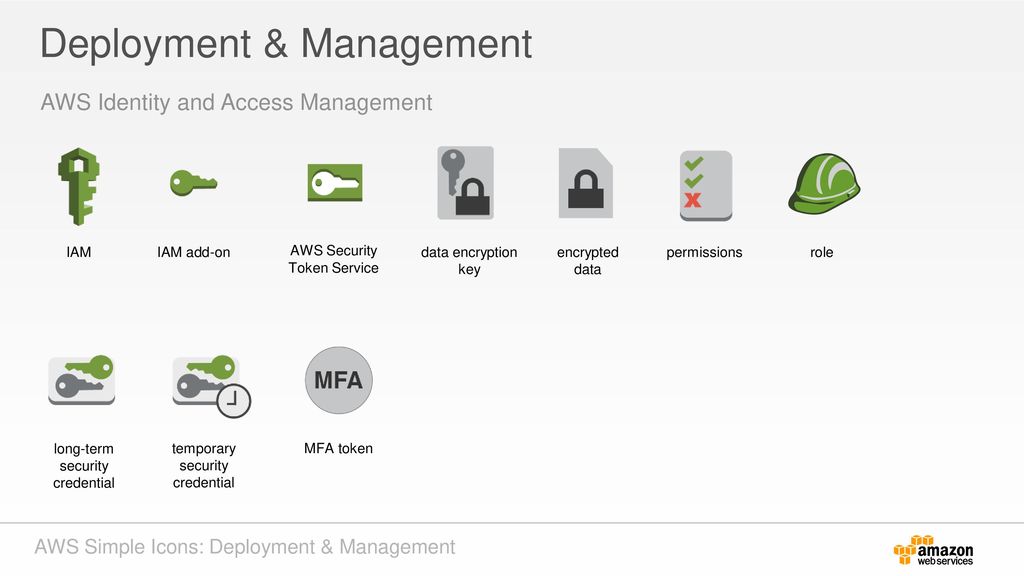1024x576 pixels.
Task: Click the Deployment & Management heading
Action: (286, 44)
